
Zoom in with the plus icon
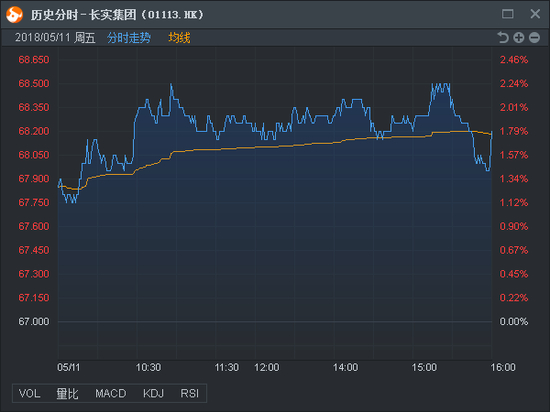[x=519, y=38]
